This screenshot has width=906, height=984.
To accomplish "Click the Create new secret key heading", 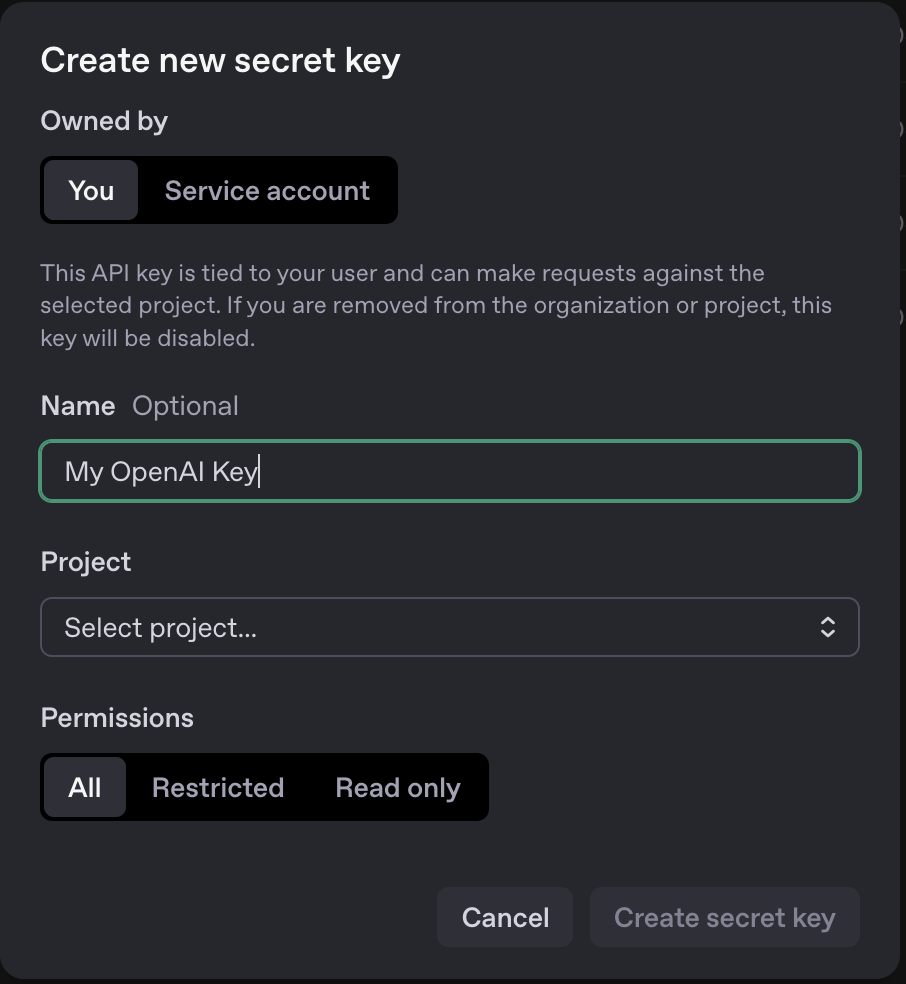I will [x=220, y=60].
